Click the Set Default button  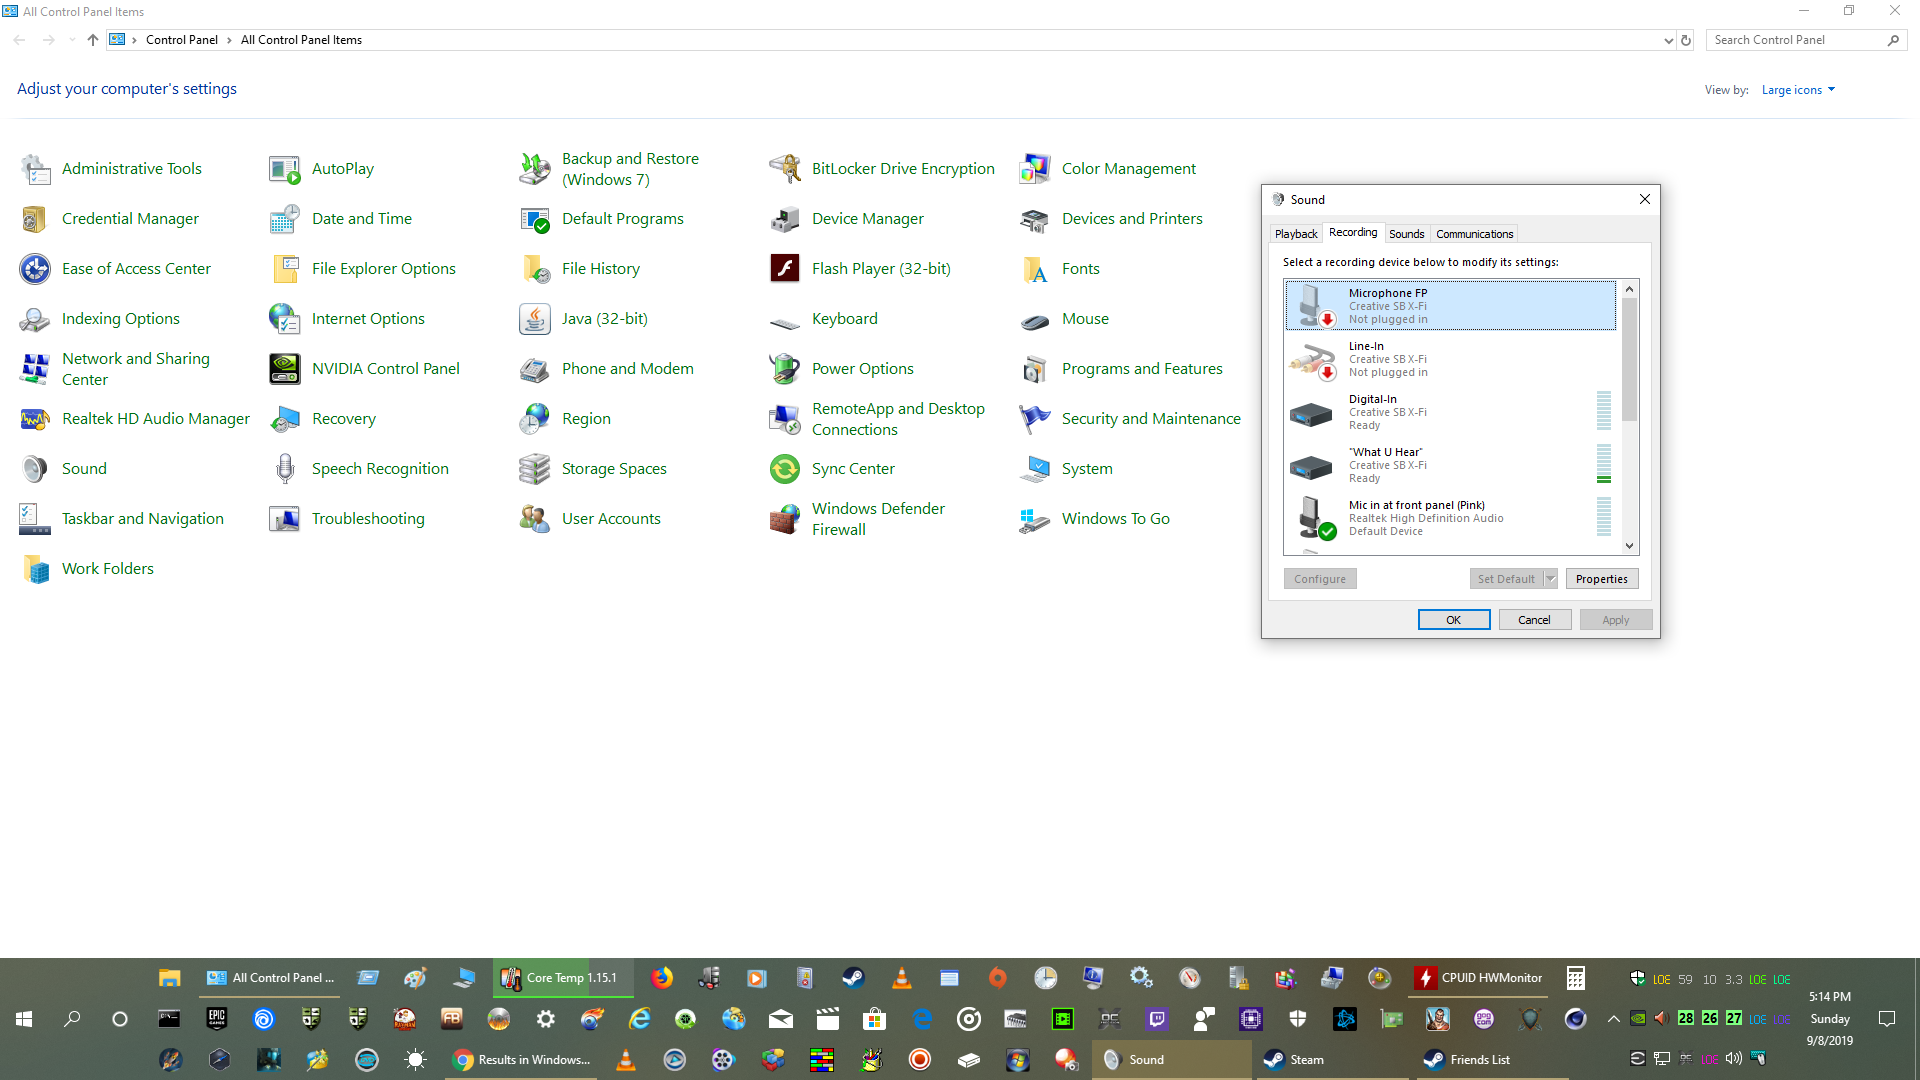tap(1506, 579)
